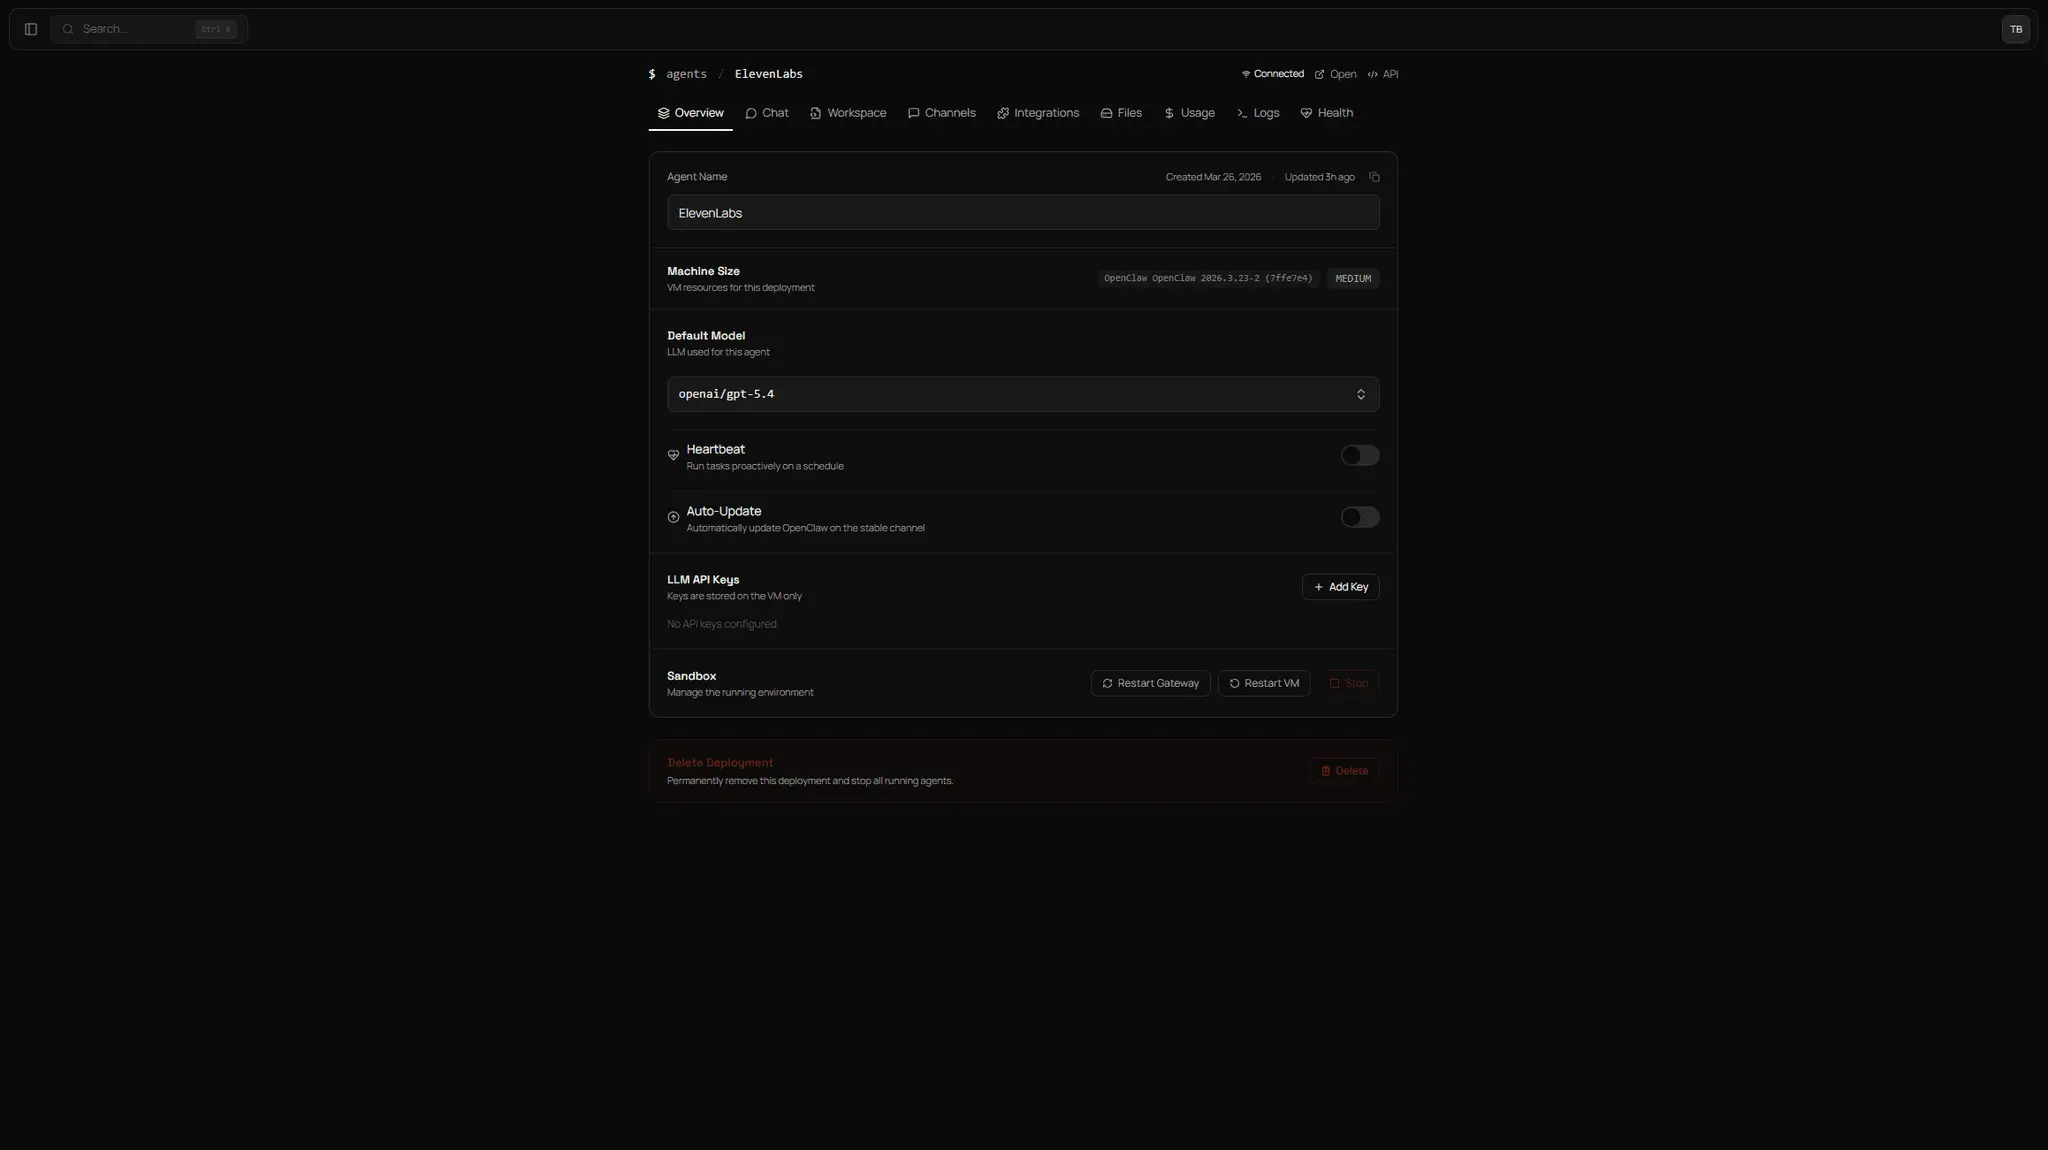Click the dollar prompt icon before agents

point(652,74)
